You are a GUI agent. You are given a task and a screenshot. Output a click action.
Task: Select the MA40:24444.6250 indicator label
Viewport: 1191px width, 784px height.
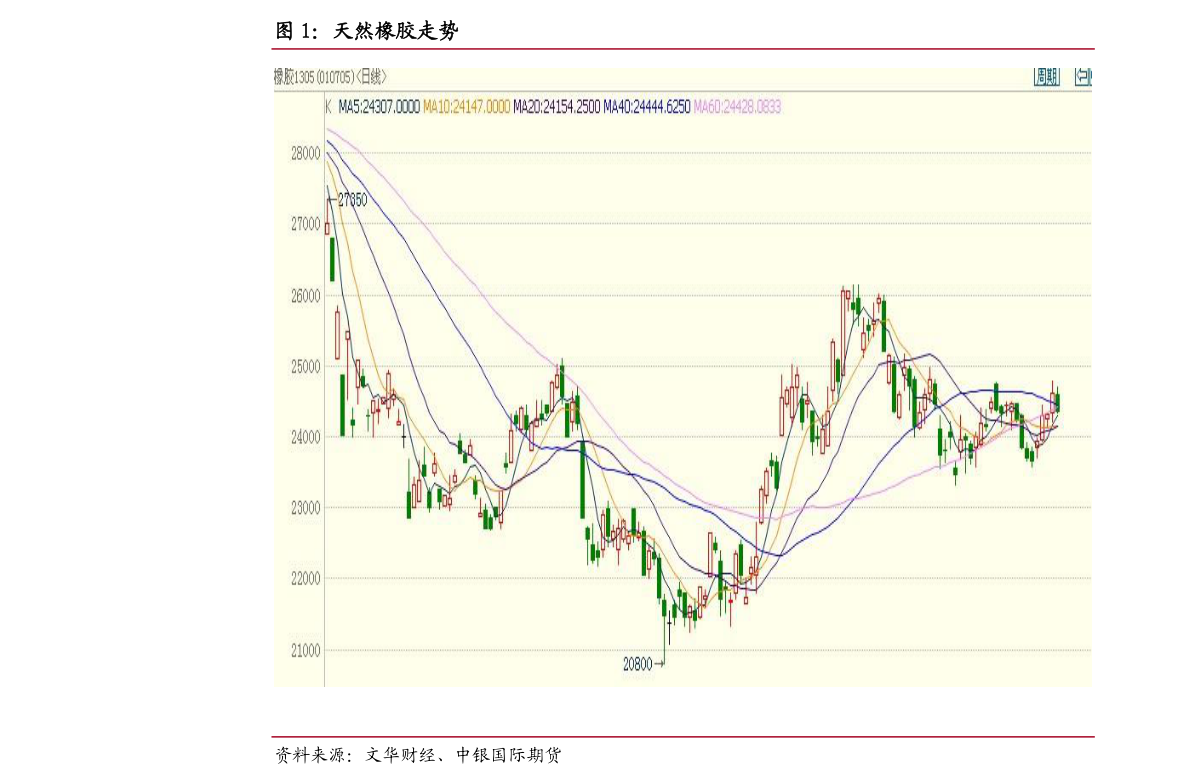click(646, 107)
